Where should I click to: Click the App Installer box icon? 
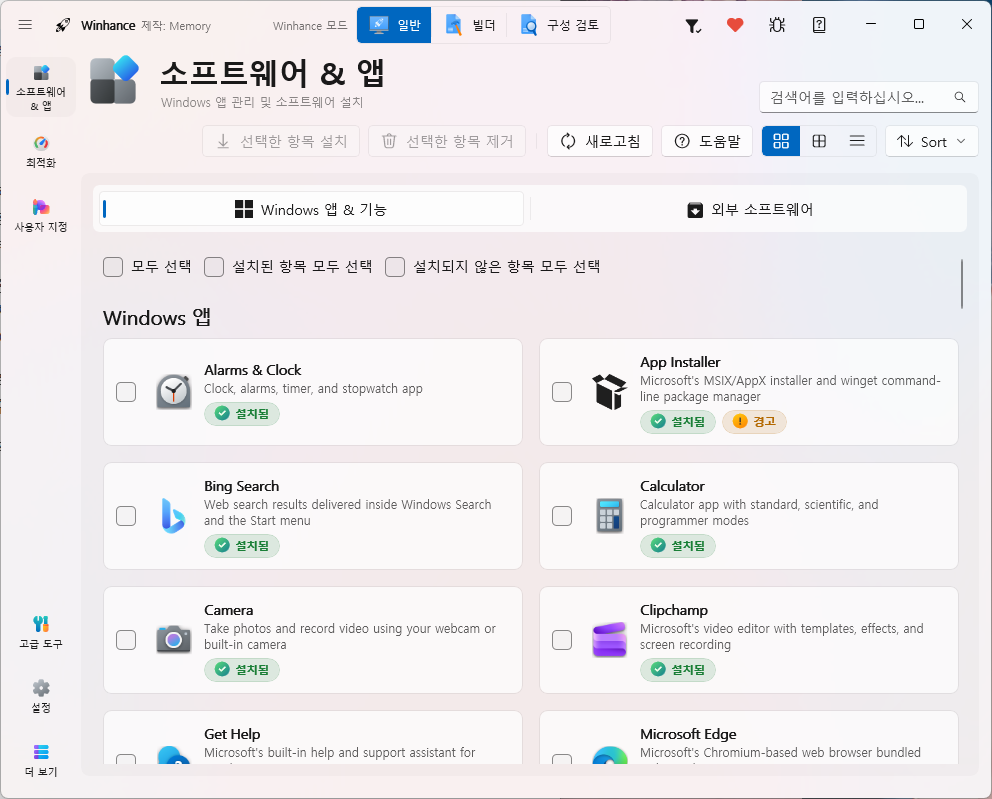coord(609,392)
